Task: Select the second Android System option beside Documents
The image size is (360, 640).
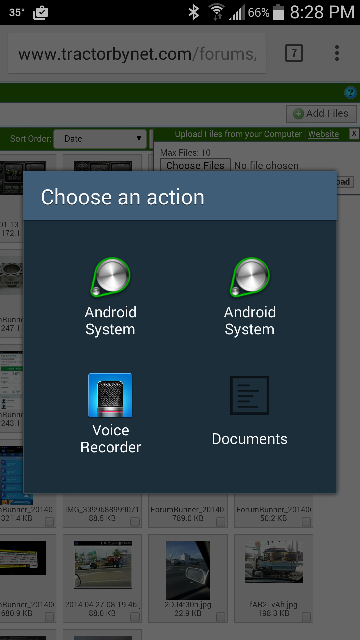Action: [249, 296]
